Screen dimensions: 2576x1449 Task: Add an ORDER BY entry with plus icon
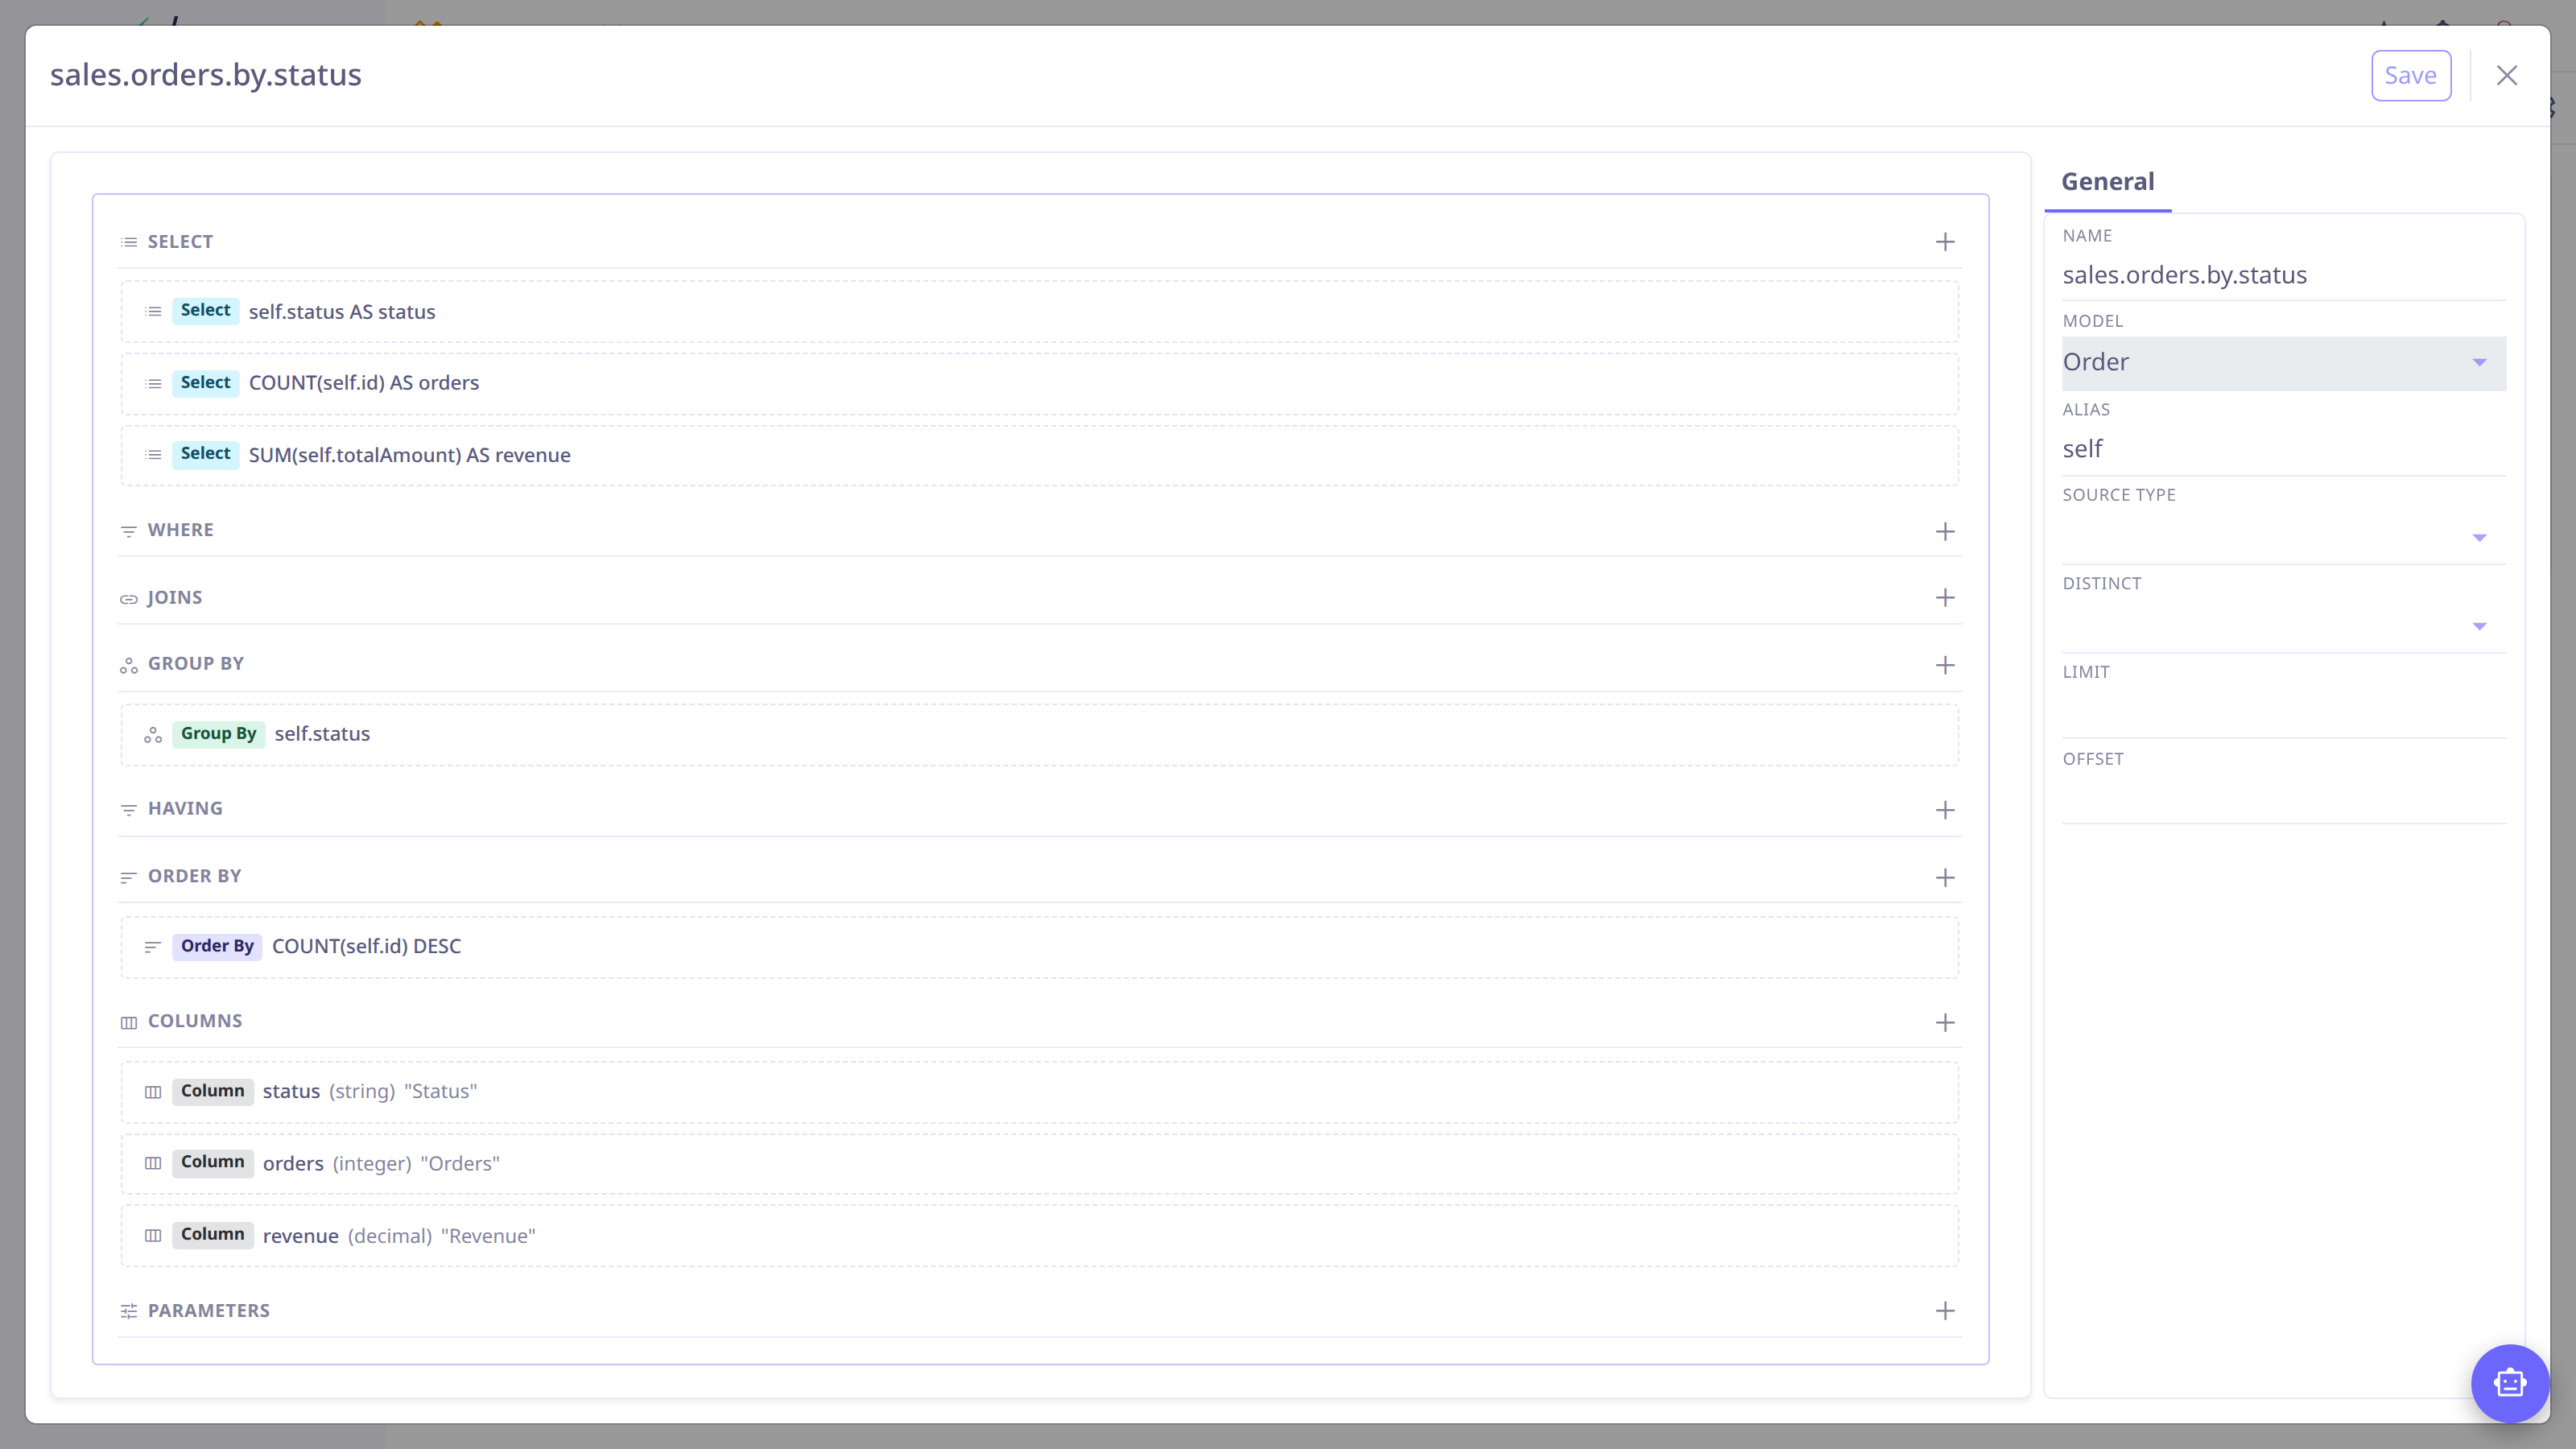click(1944, 878)
